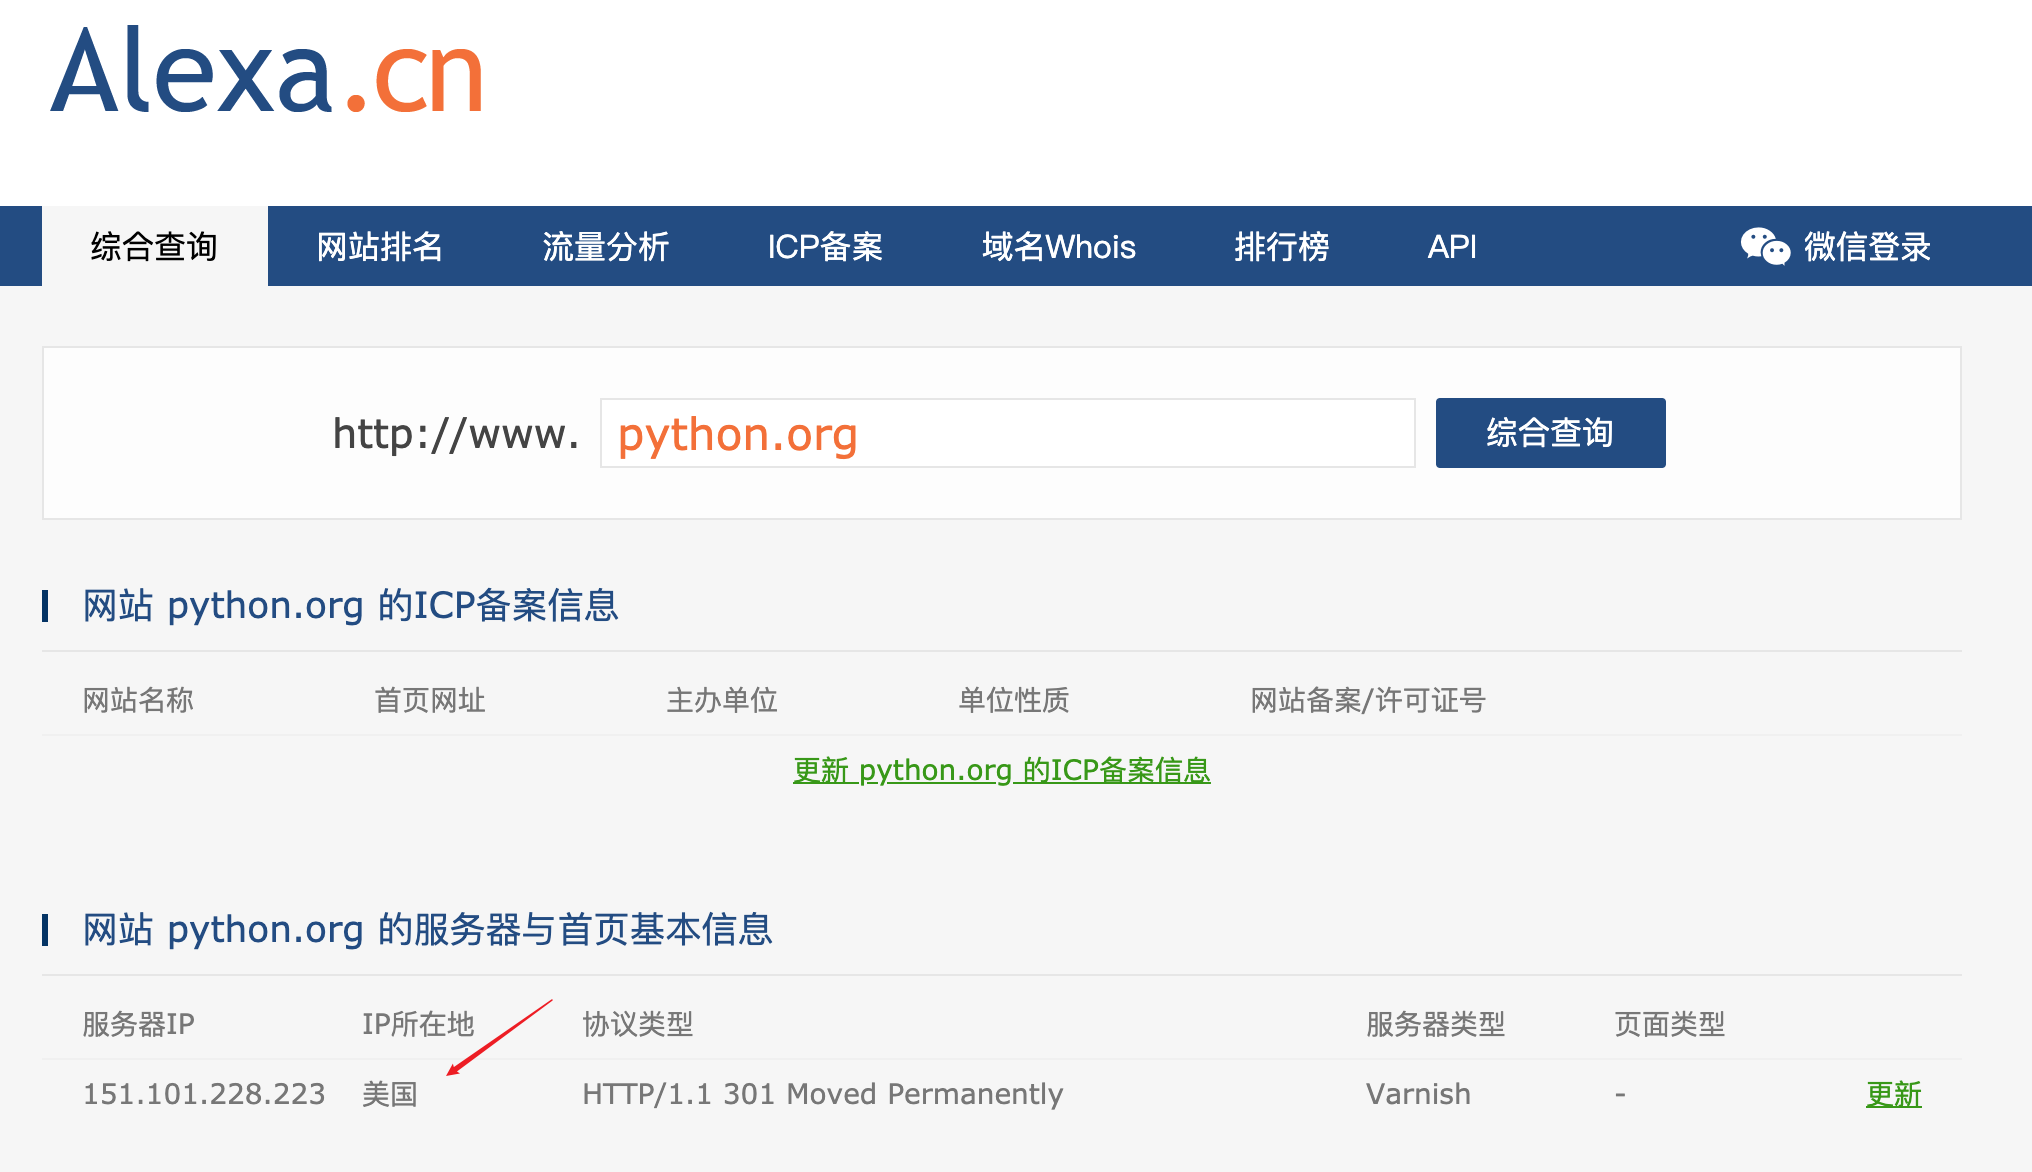Image resolution: width=2032 pixels, height=1172 pixels.
Task: Open the 排行榜 ranking tab
Action: tap(1283, 246)
